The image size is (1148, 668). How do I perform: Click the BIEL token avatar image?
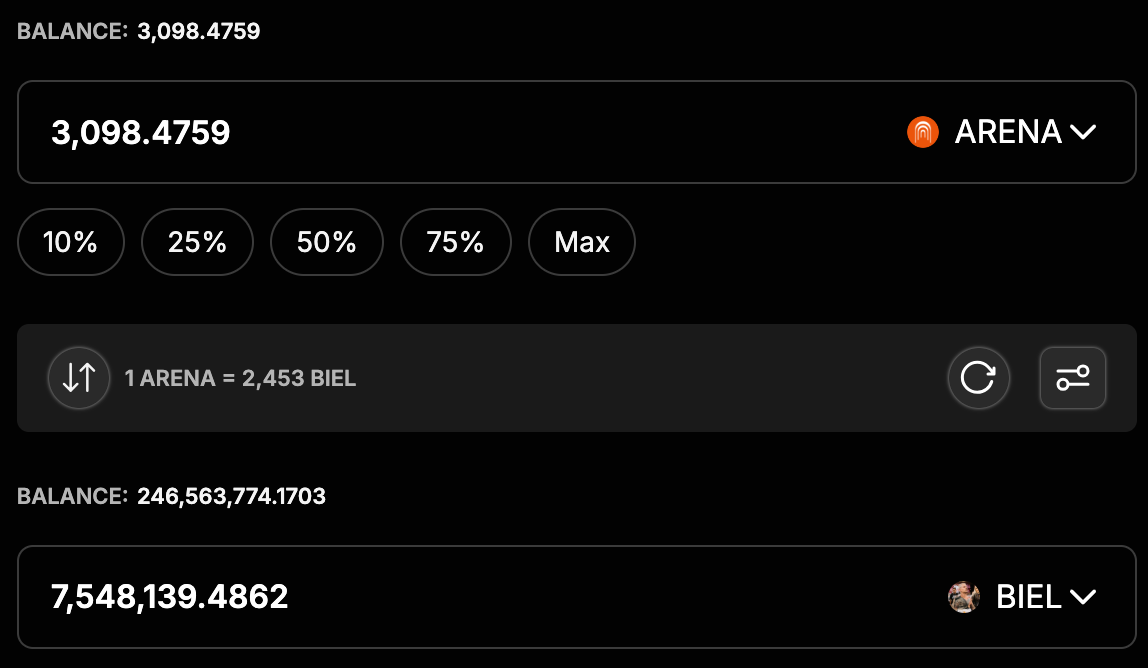963,597
